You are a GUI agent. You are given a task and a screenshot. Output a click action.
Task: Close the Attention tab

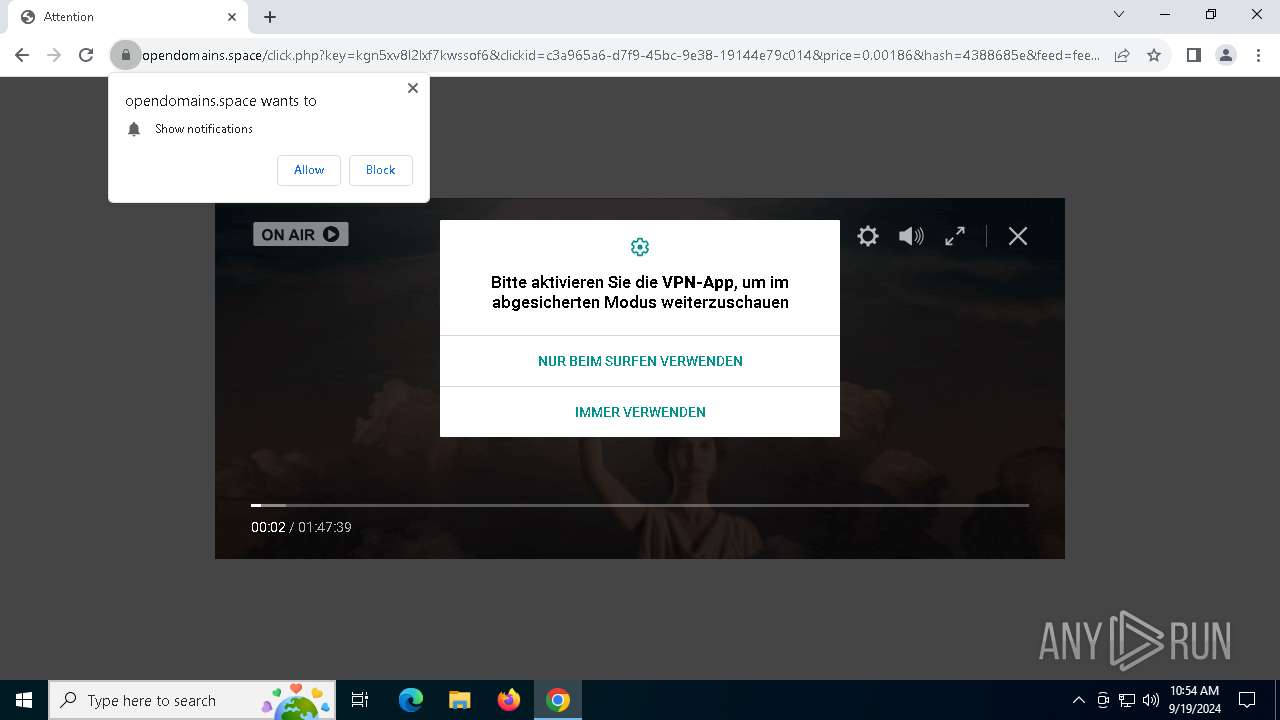coord(232,17)
